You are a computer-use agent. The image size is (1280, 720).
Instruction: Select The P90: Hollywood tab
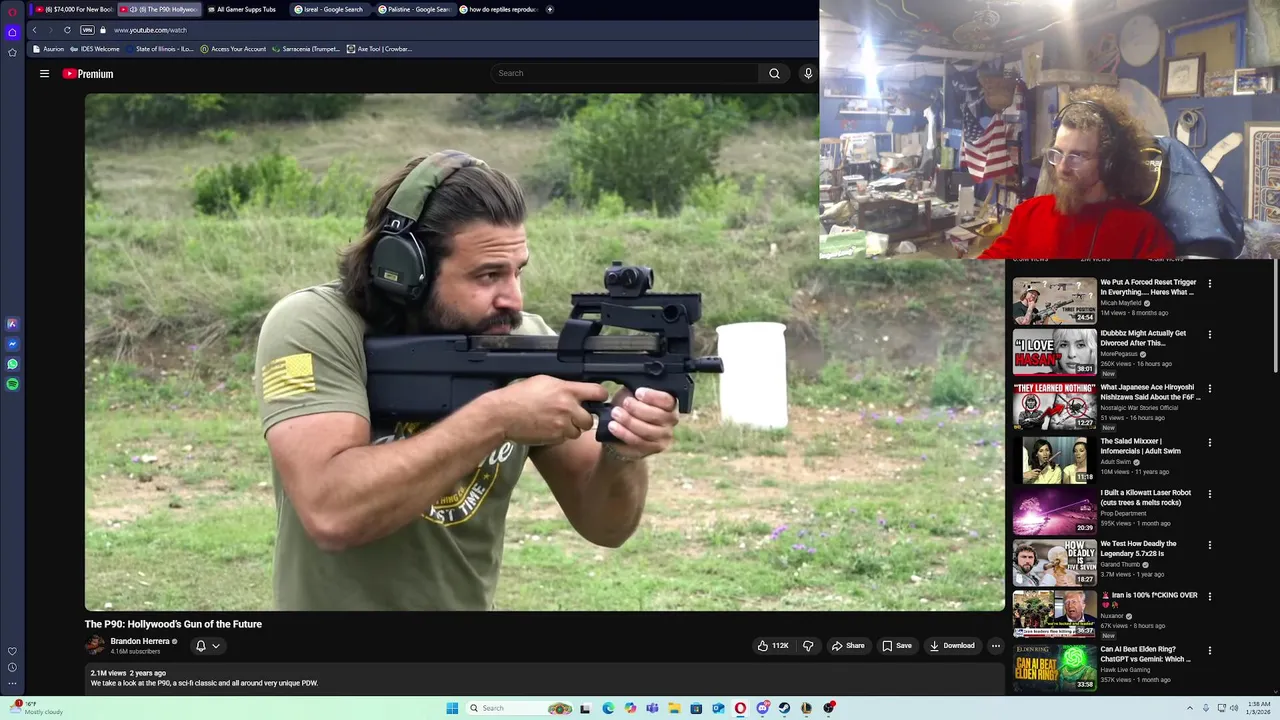click(160, 9)
